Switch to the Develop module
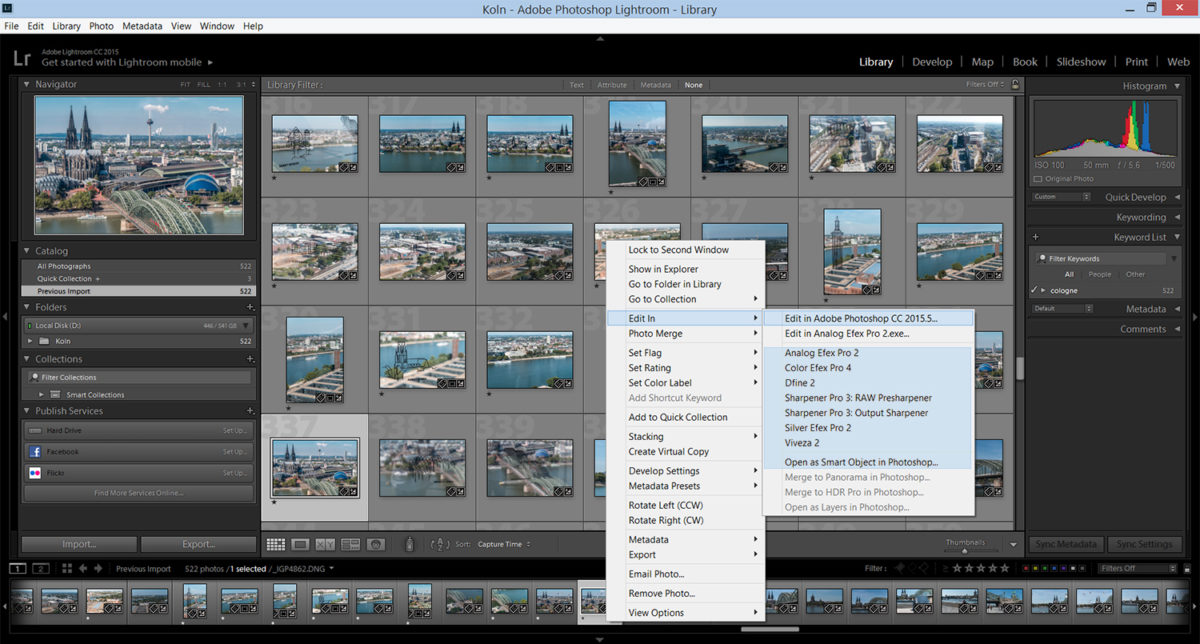Image resolution: width=1200 pixels, height=644 pixels. tap(932, 62)
